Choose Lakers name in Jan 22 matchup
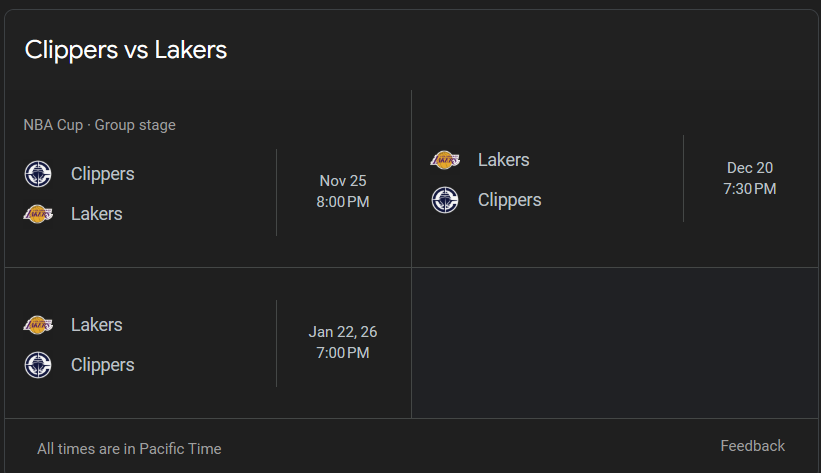The height and width of the screenshot is (473, 821). pyautogui.click(x=96, y=325)
